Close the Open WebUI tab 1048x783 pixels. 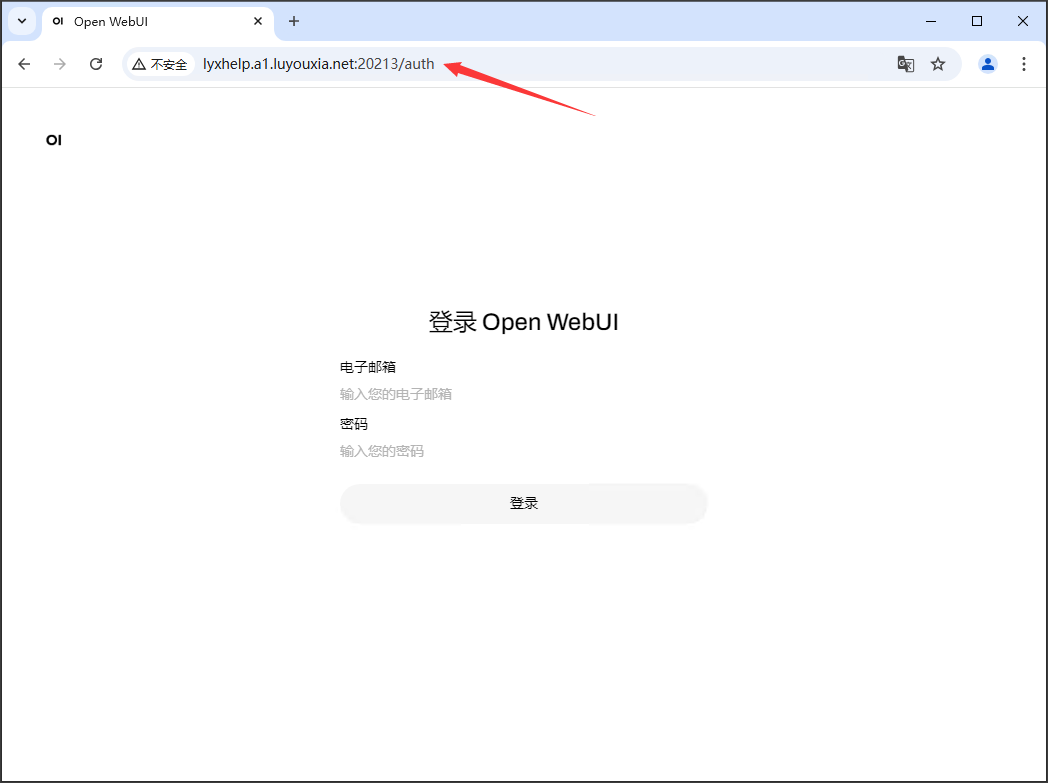(x=258, y=21)
